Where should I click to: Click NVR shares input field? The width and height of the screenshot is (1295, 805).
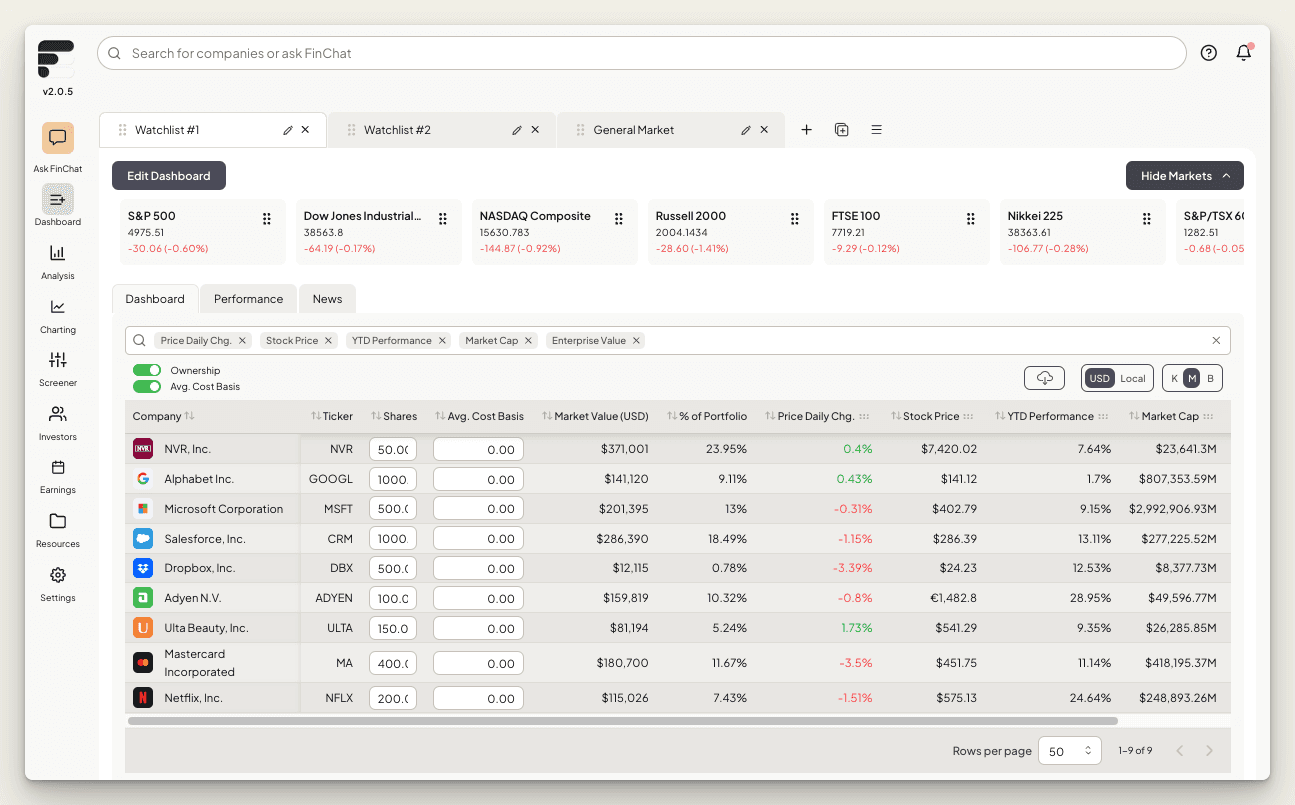pyautogui.click(x=393, y=450)
